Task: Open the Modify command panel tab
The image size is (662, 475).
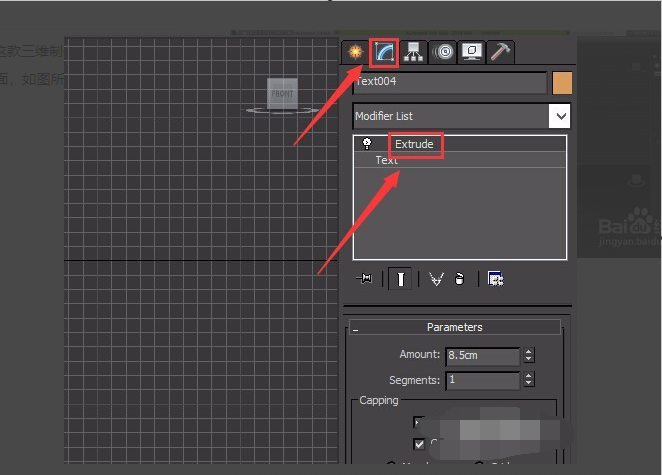Action: coord(384,52)
